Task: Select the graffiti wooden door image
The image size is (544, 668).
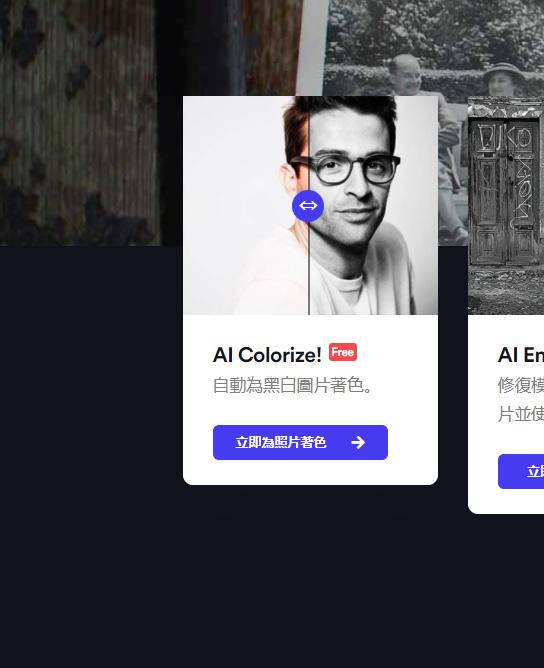Action: pos(506,205)
